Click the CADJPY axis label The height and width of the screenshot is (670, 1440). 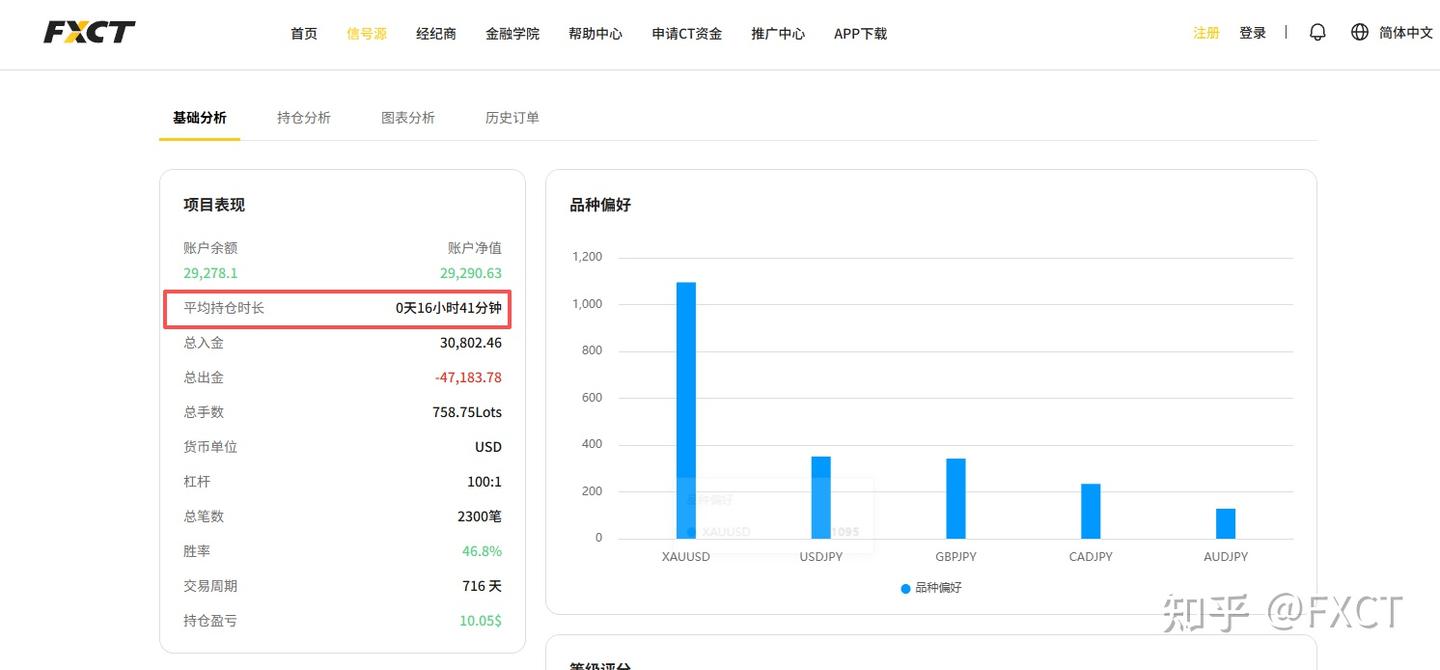1091,557
